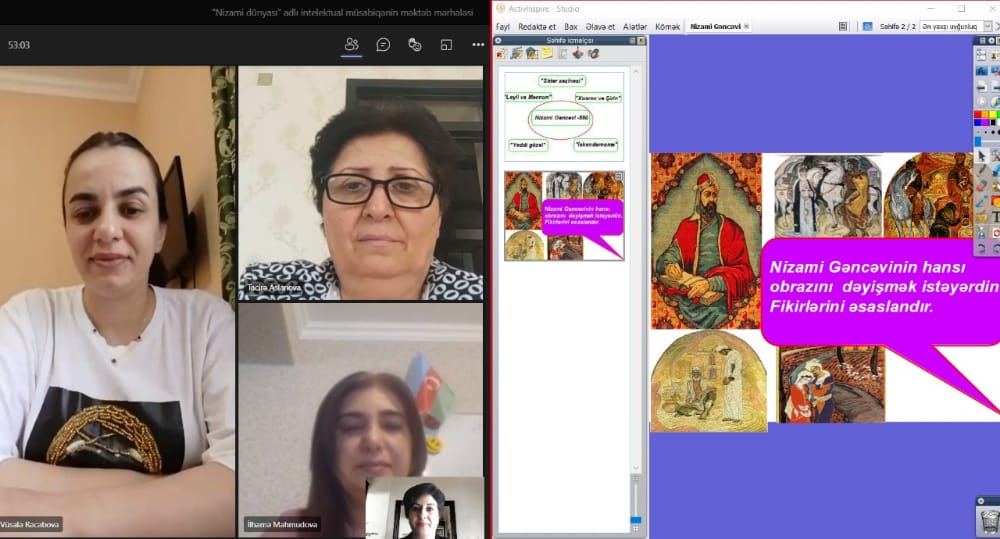The width and height of the screenshot is (1000, 539).
Task: Click the Nizami Gəncəvi portrait on the page
Action: [706, 240]
